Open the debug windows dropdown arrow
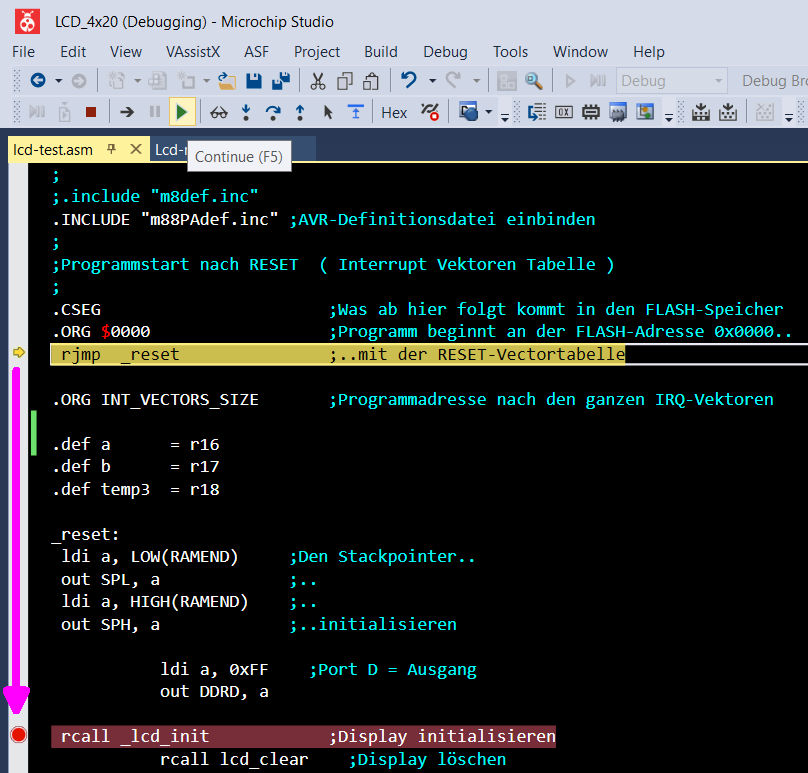This screenshot has width=808, height=773. [x=489, y=112]
